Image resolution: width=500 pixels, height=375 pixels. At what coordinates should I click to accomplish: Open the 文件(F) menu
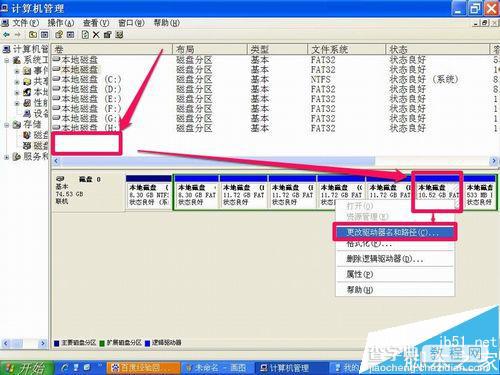(26, 23)
